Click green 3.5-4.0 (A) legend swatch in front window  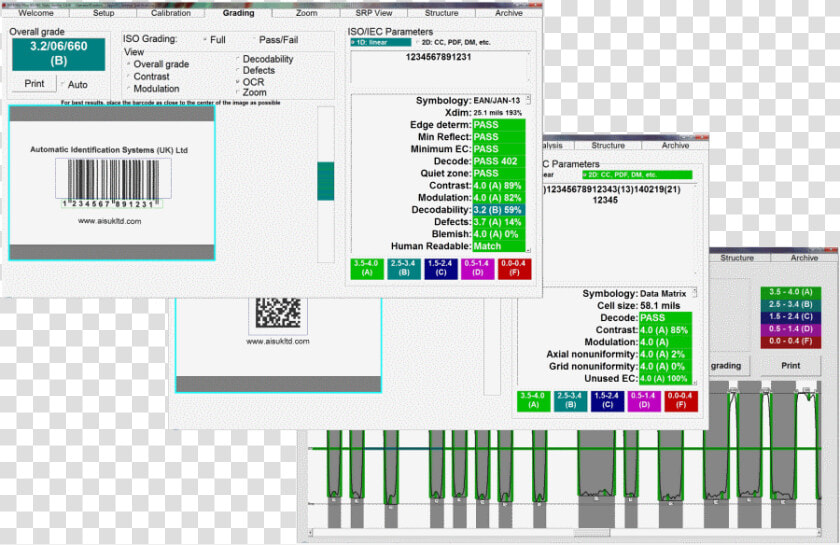pyautogui.click(x=366, y=269)
